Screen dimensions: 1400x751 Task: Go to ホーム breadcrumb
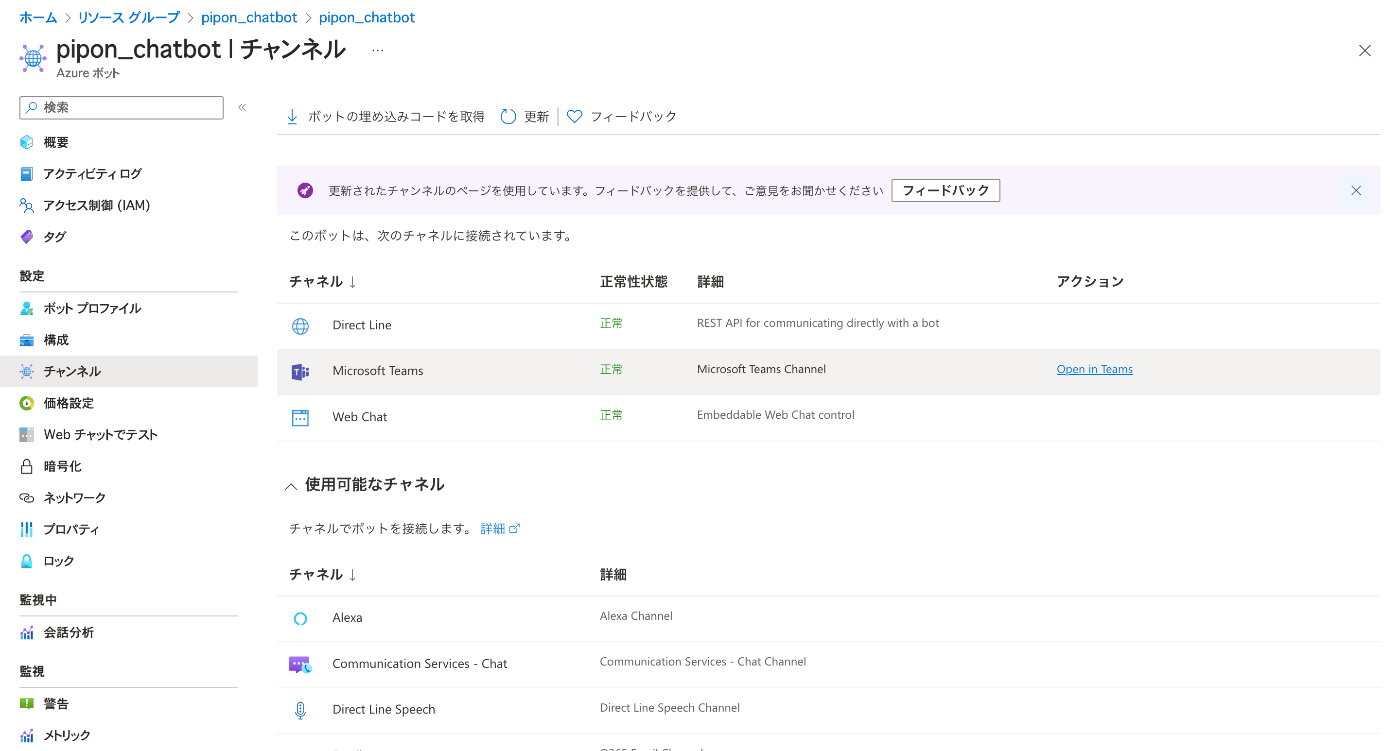[39, 18]
